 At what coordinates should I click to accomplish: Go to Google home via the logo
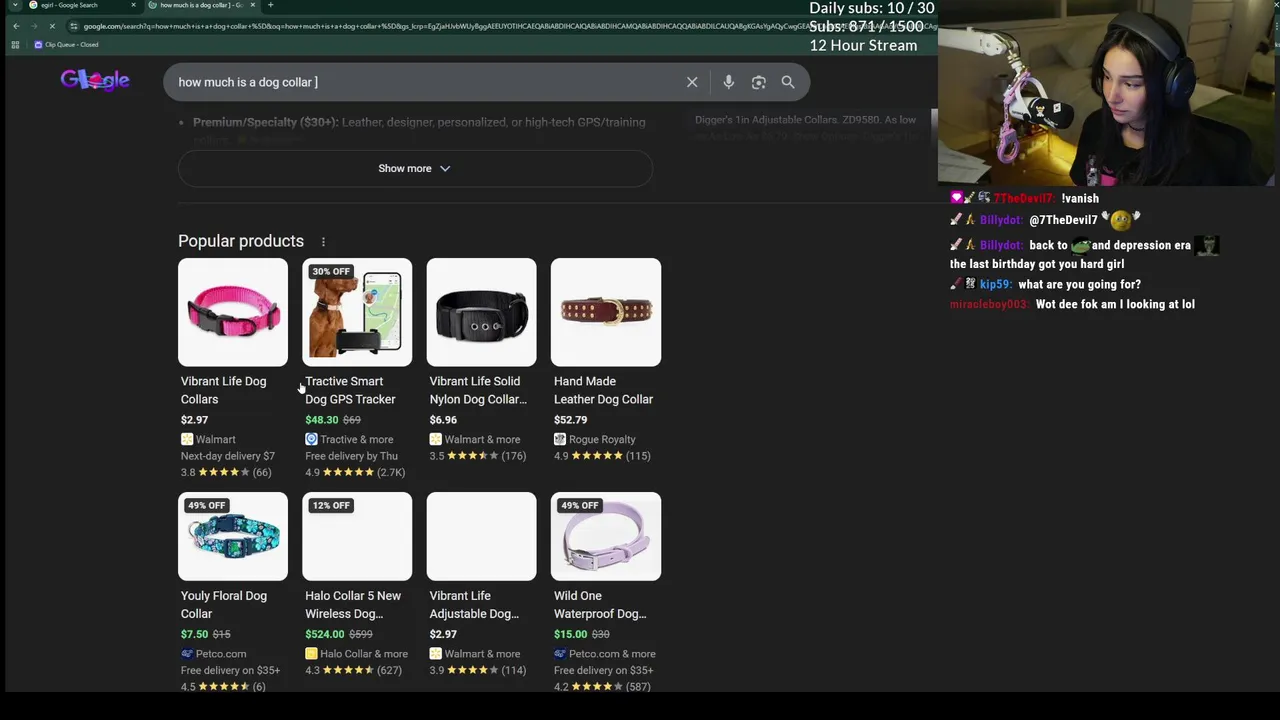click(x=95, y=80)
